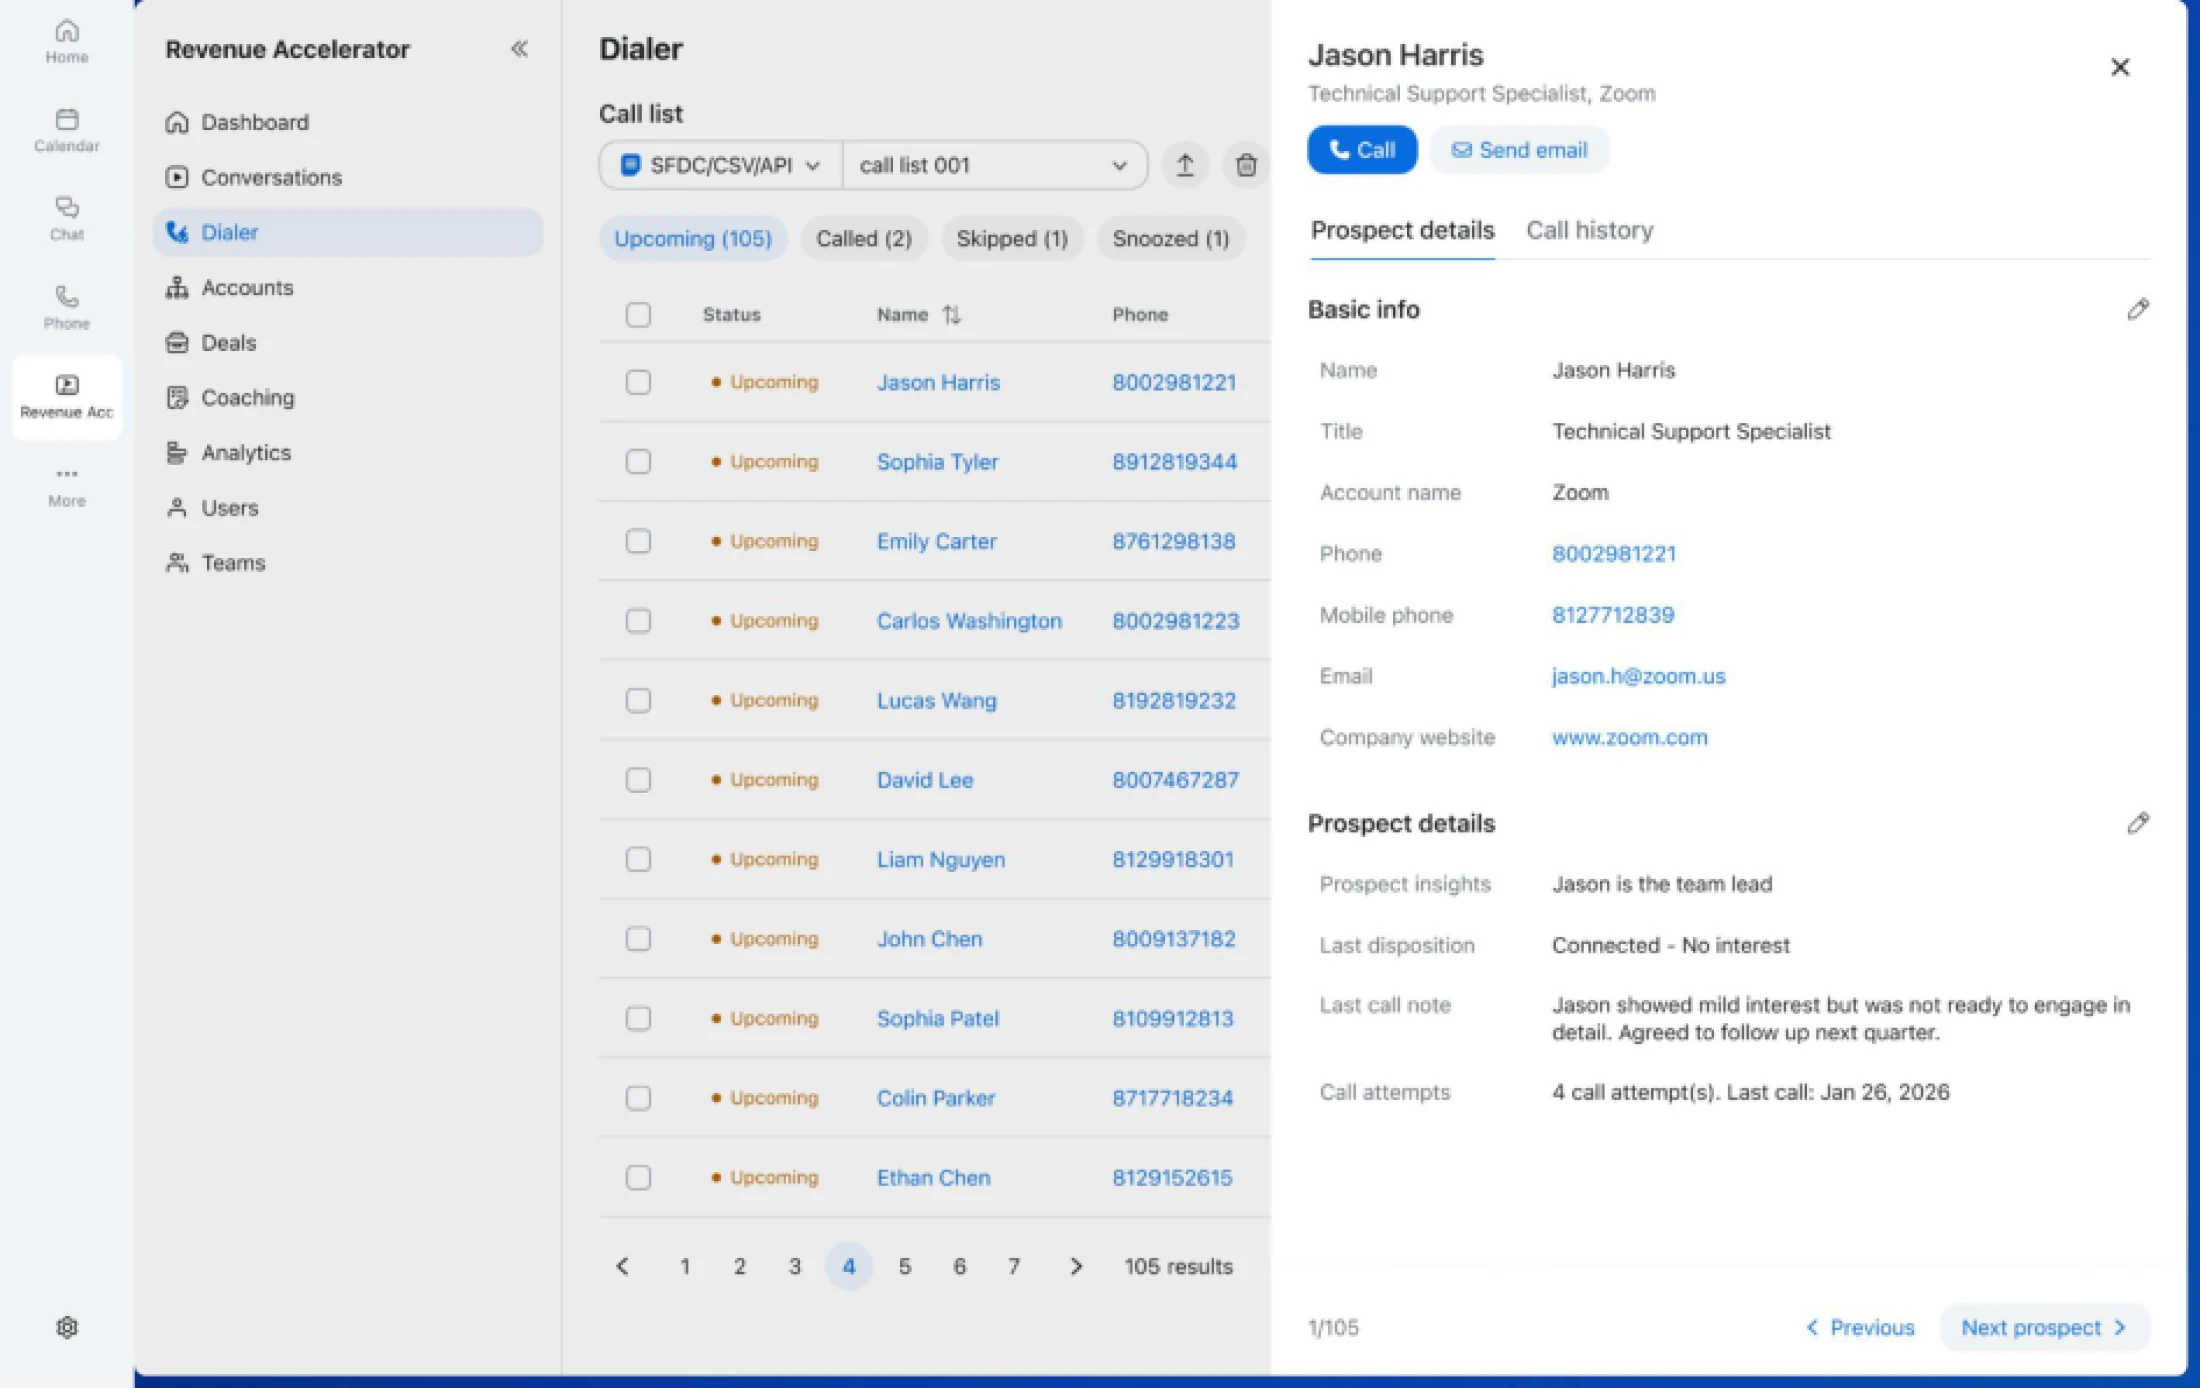Jump to results page 5
The height and width of the screenshot is (1388, 2200).
tap(904, 1266)
